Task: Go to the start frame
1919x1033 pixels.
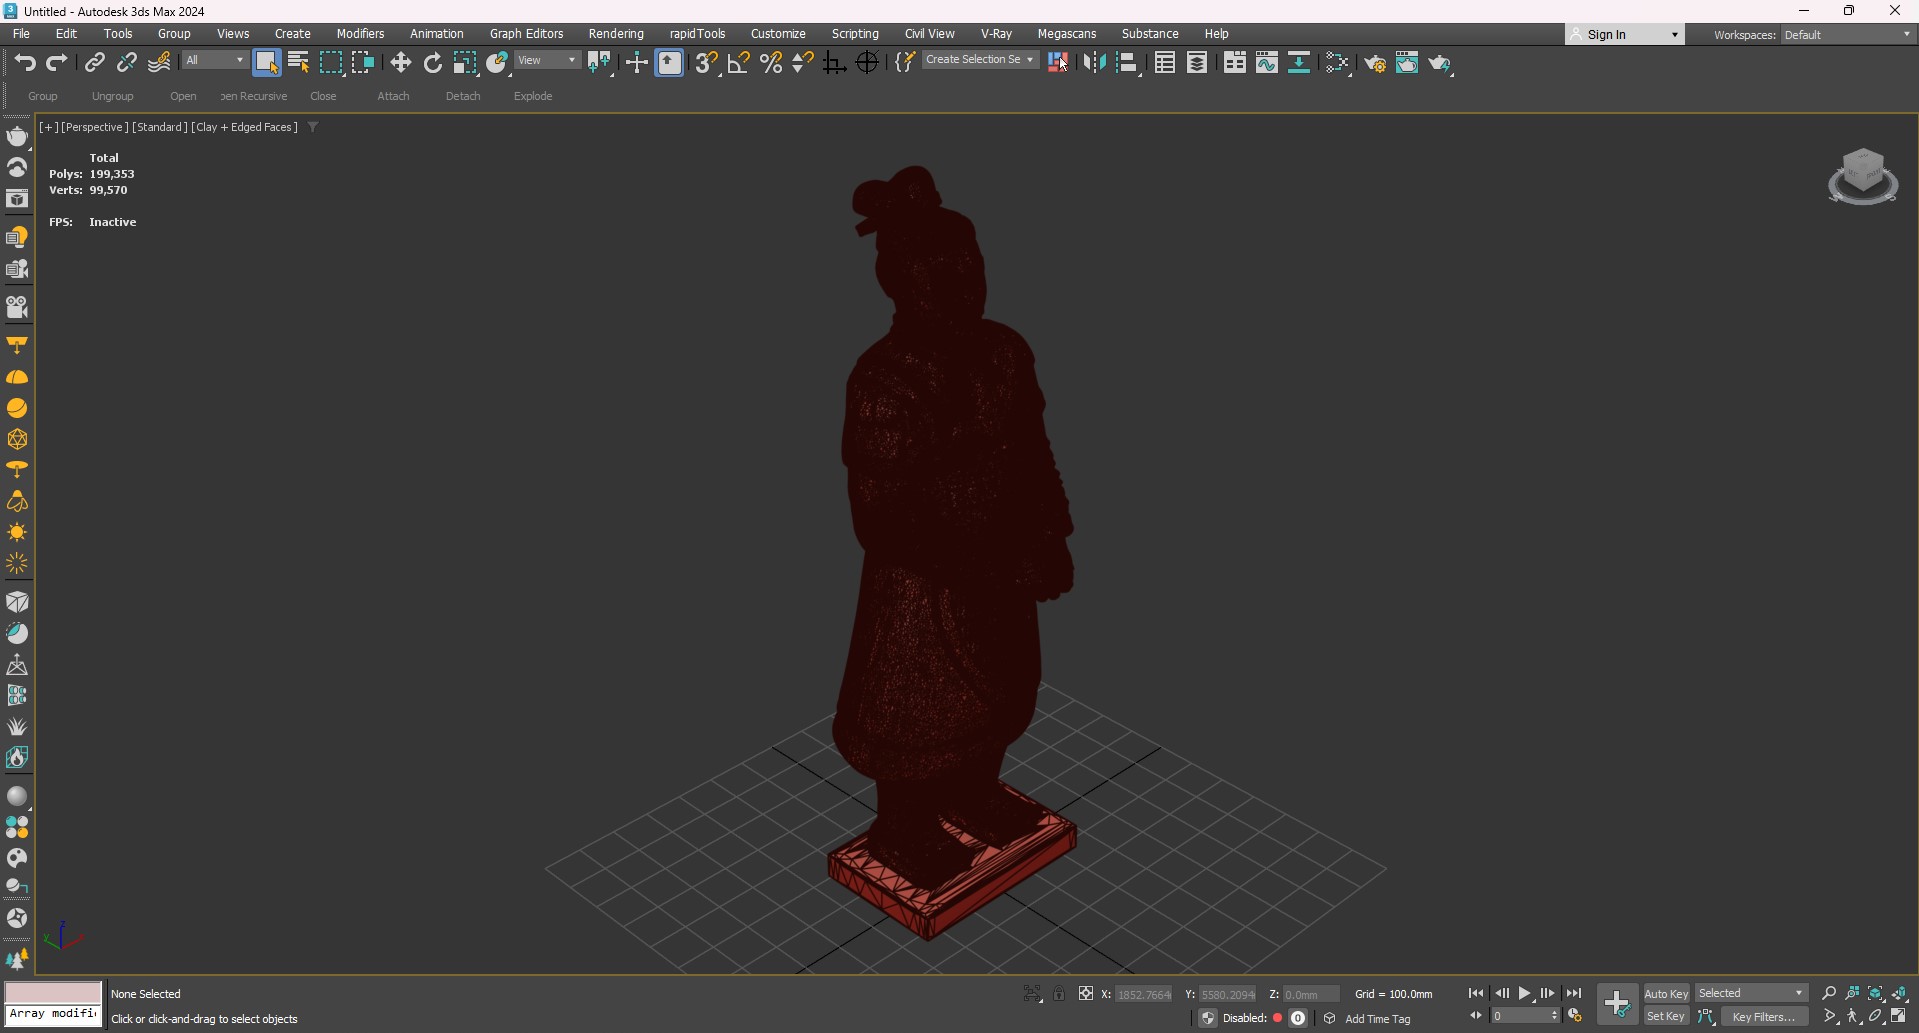Action: [x=1476, y=994]
